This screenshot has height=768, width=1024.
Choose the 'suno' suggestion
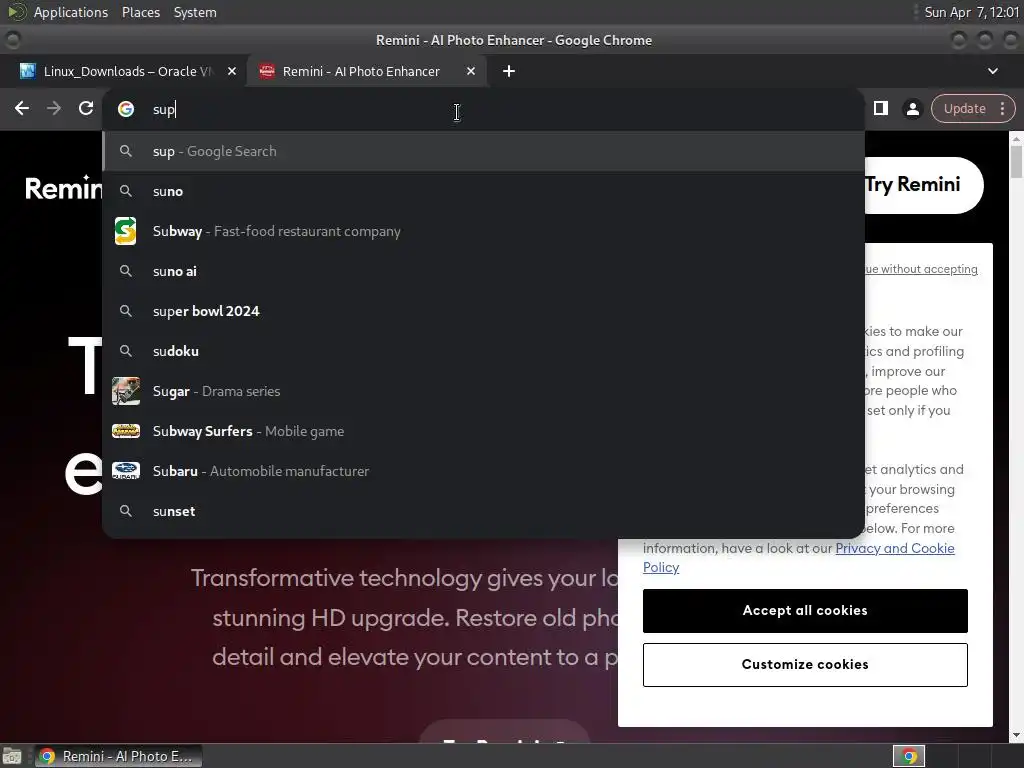click(483, 191)
